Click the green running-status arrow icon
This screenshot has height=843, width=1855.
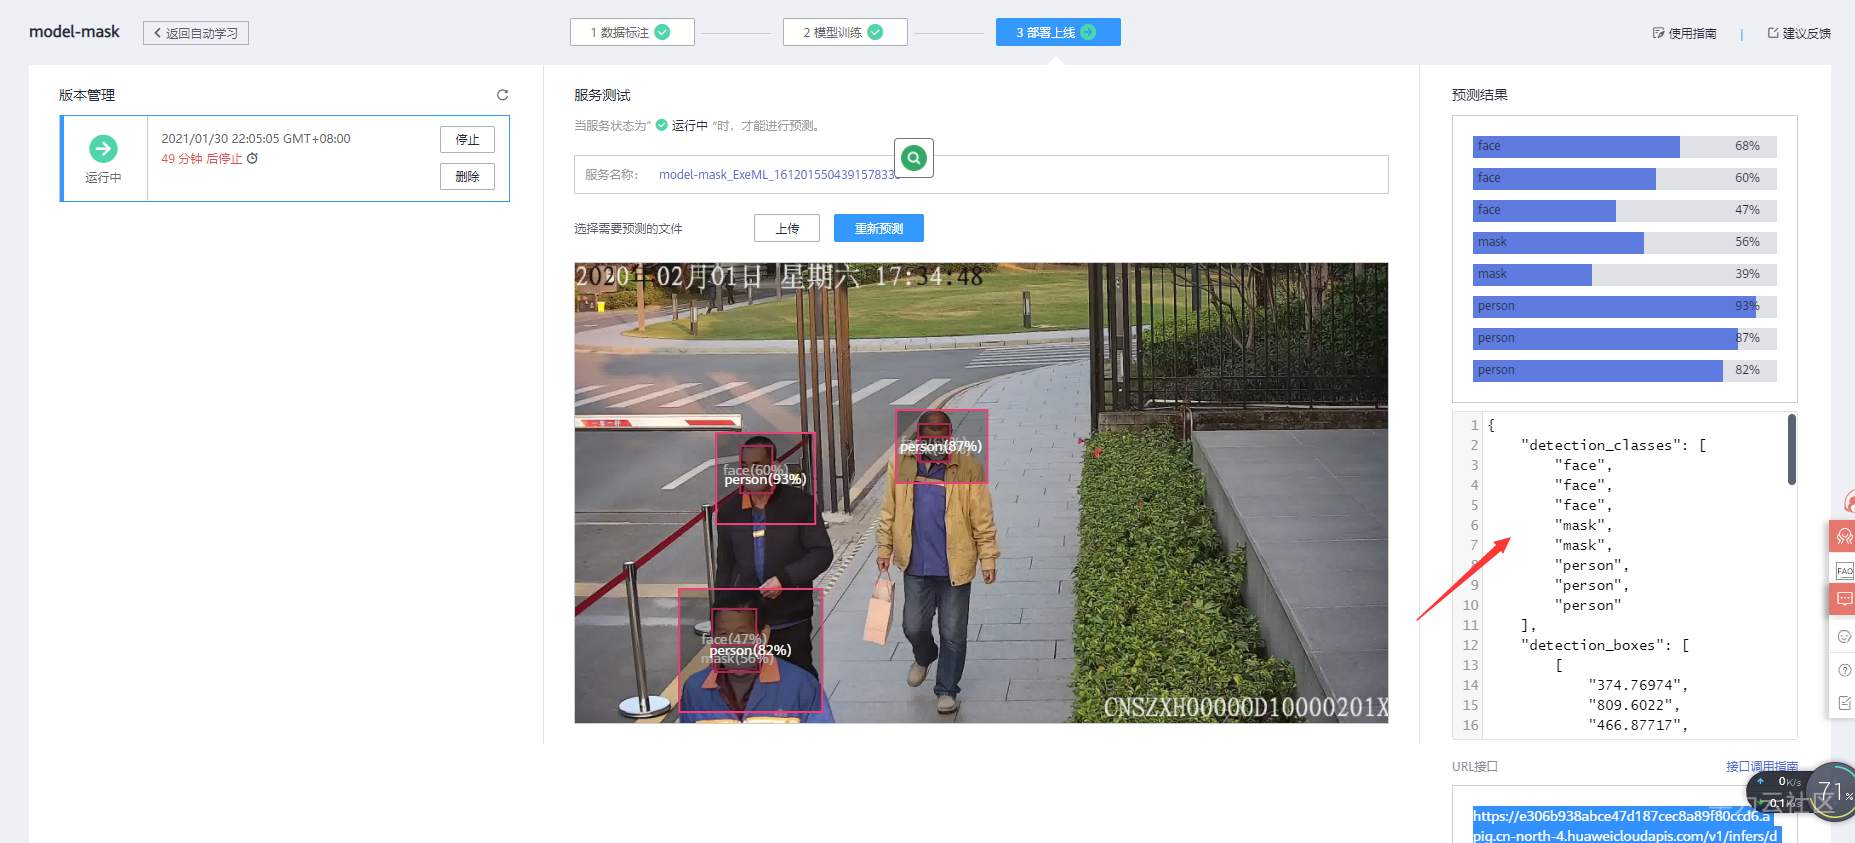tap(103, 149)
